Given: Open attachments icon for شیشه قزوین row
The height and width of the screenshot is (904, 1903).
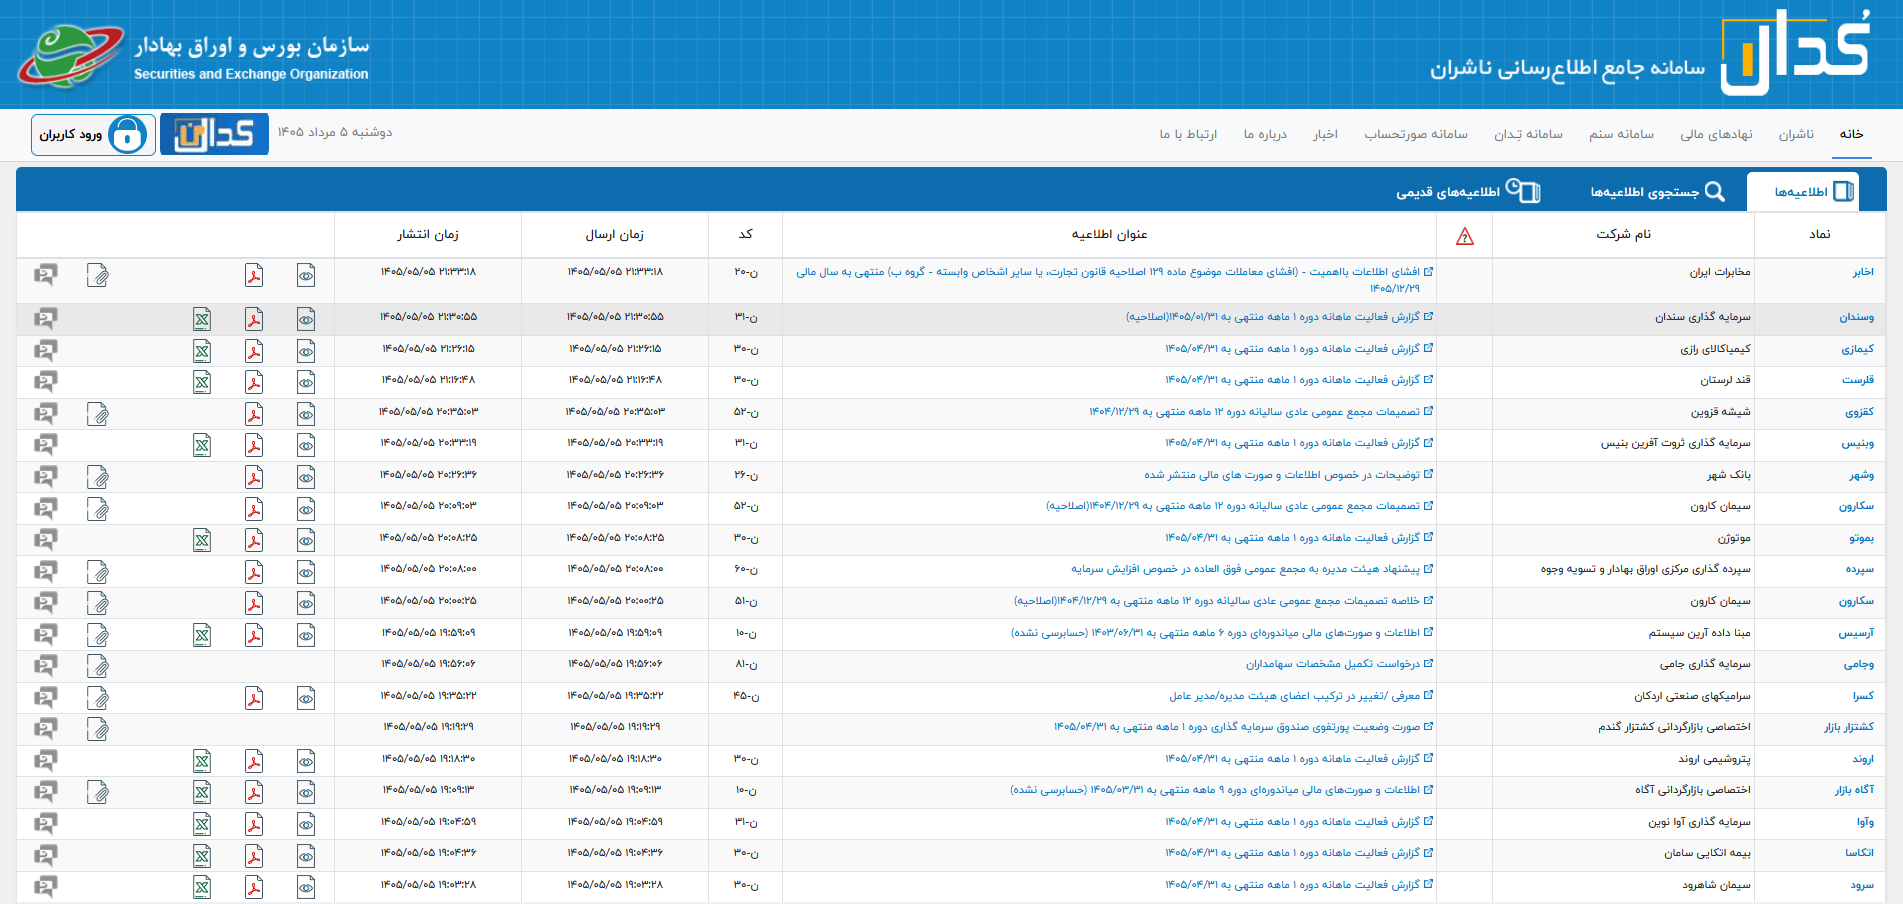Looking at the screenshot, I should coord(97,414).
